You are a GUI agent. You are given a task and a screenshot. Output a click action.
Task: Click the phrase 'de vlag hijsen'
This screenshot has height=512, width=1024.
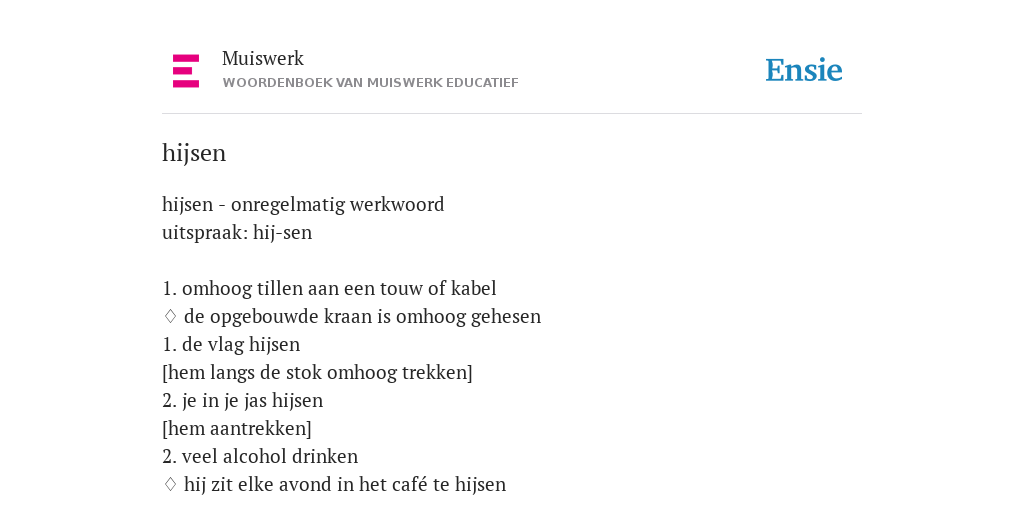(241, 345)
